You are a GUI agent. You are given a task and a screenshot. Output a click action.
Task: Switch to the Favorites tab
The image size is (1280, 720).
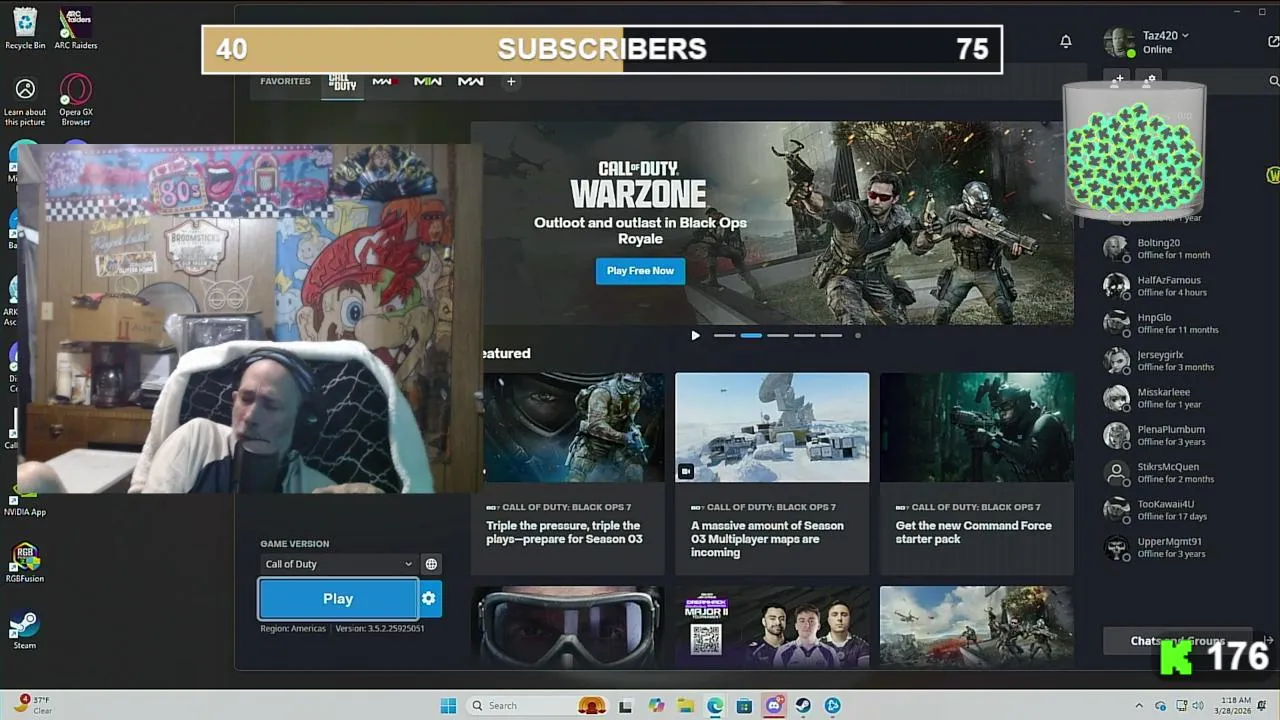285,81
